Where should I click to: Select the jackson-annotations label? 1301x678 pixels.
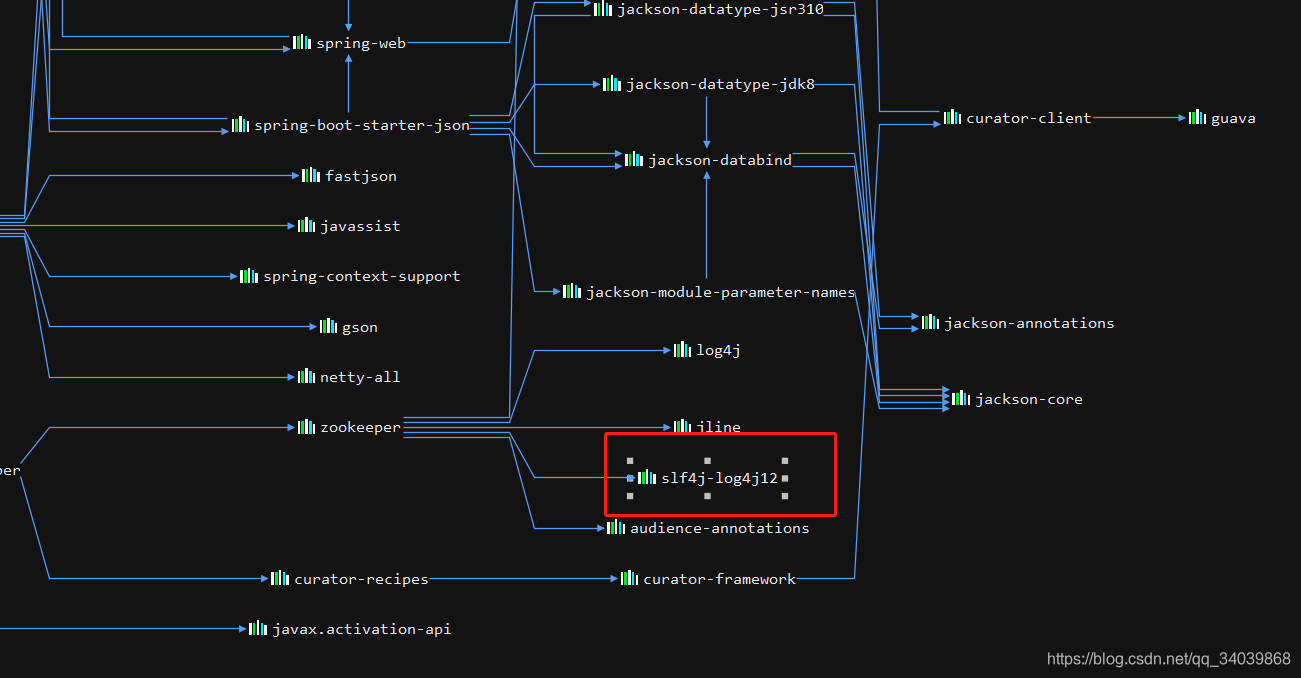tap(1029, 323)
